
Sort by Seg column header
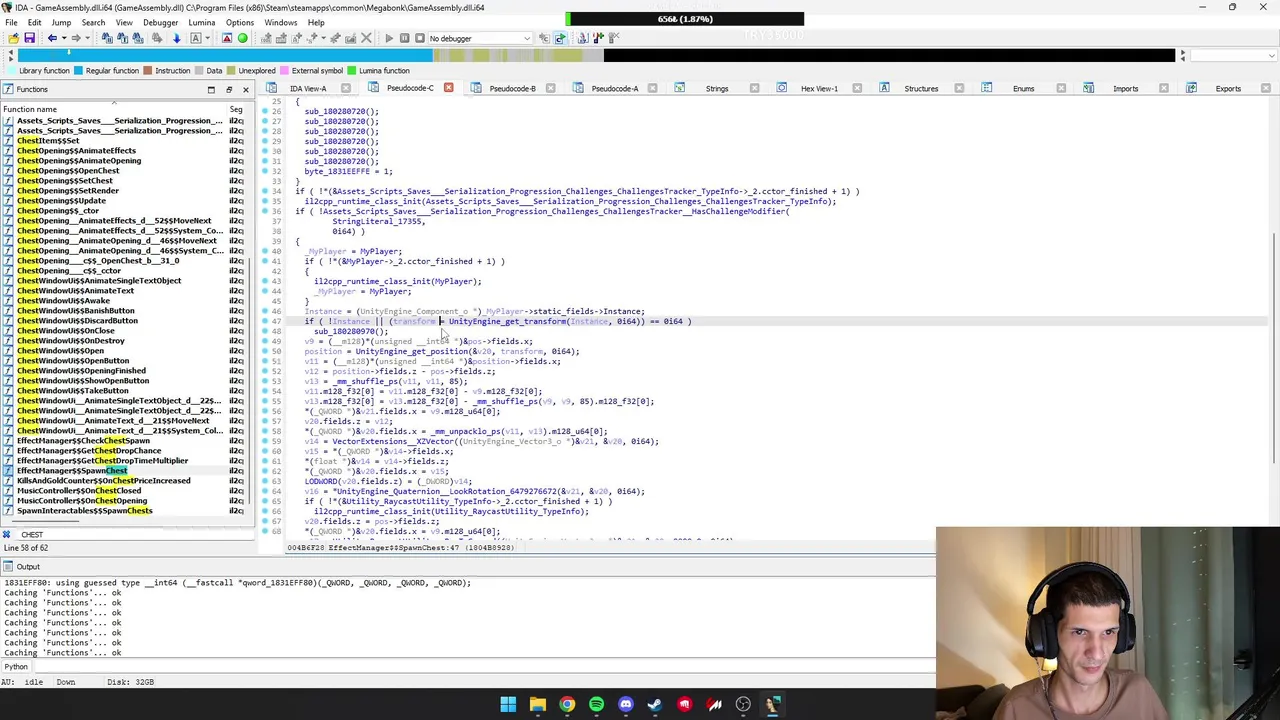(236, 109)
